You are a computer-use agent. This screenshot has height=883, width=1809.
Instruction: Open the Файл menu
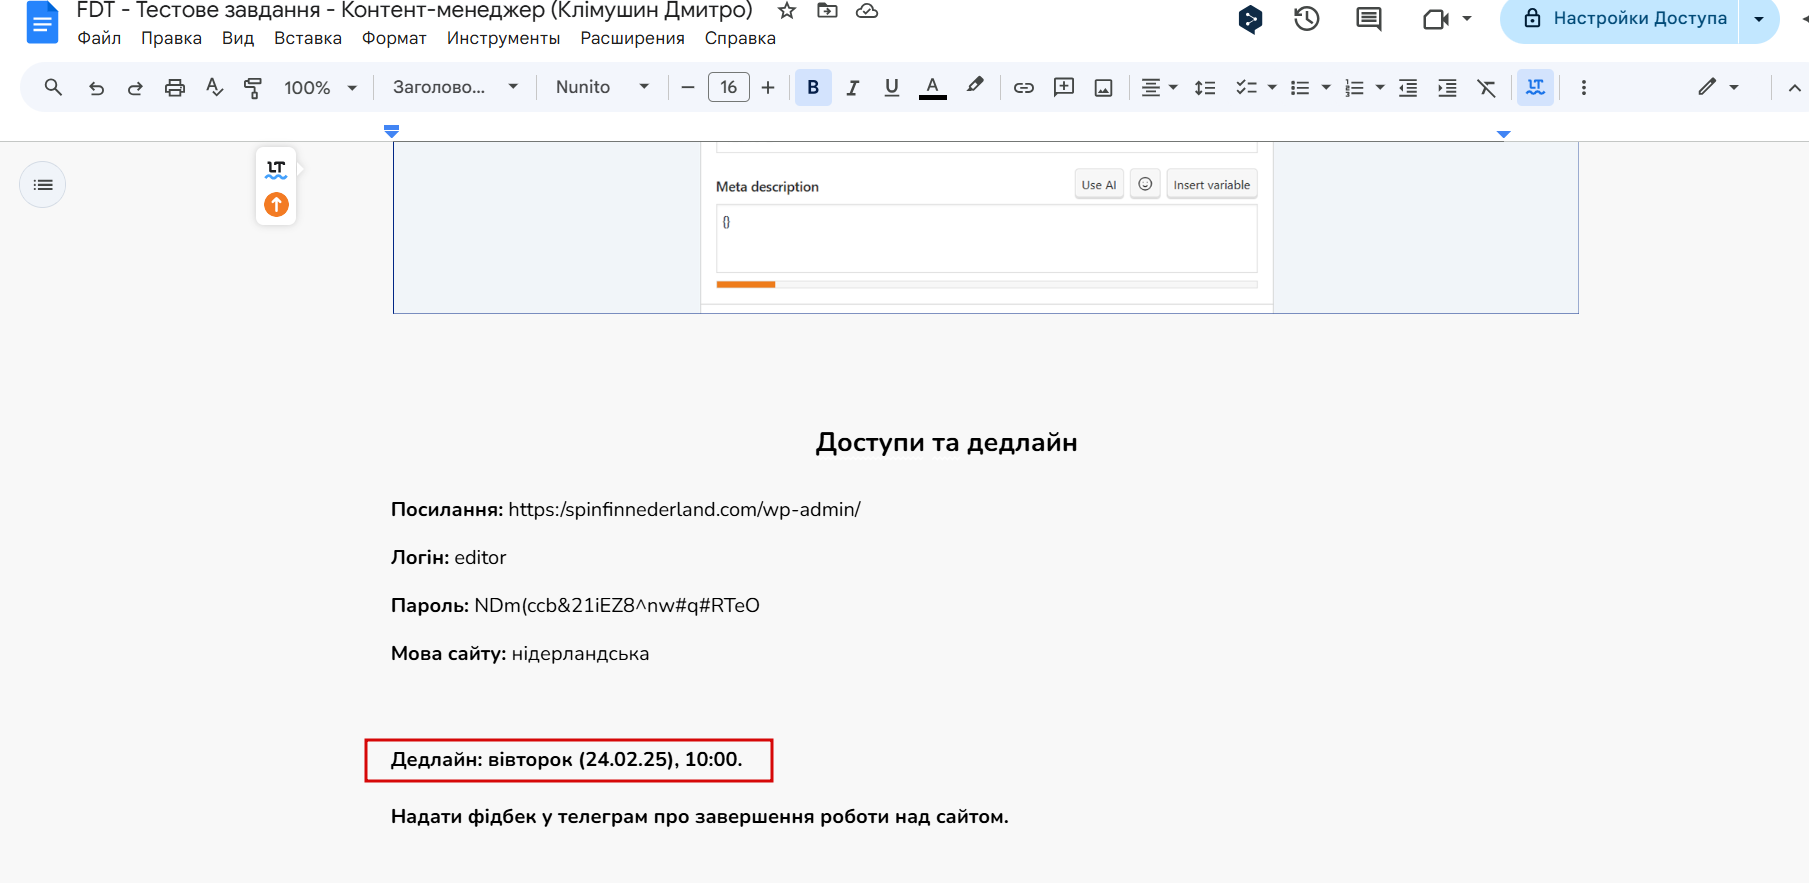coord(99,38)
